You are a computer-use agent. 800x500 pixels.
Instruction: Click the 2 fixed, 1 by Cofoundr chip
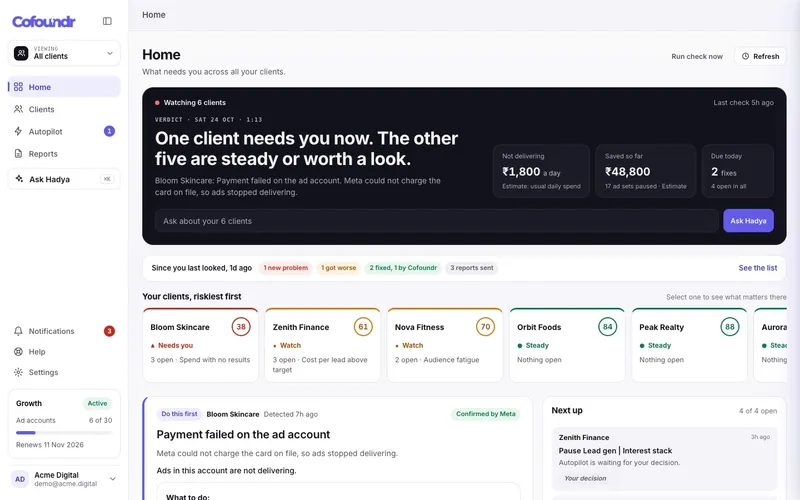pos(403,268)
